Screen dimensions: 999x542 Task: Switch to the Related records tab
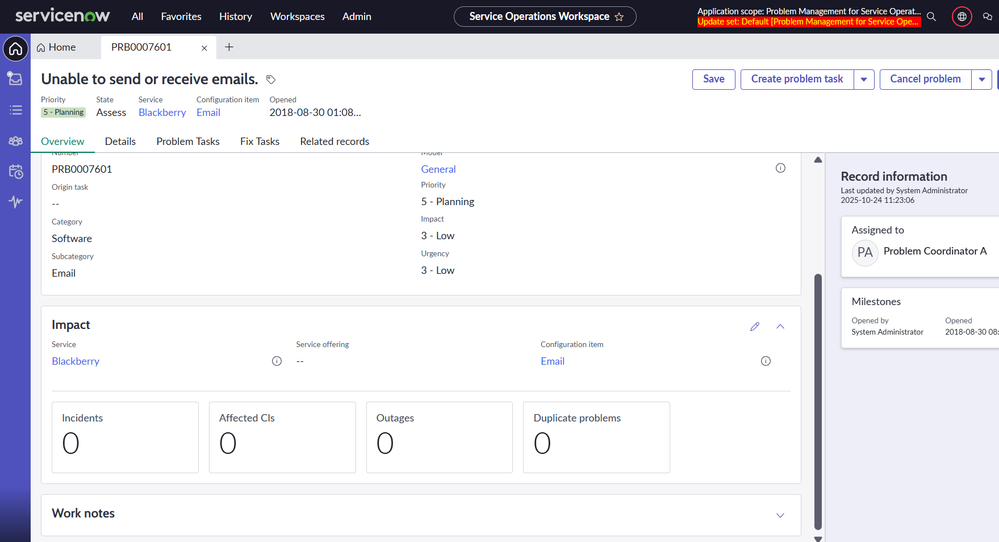click(334, 141)
